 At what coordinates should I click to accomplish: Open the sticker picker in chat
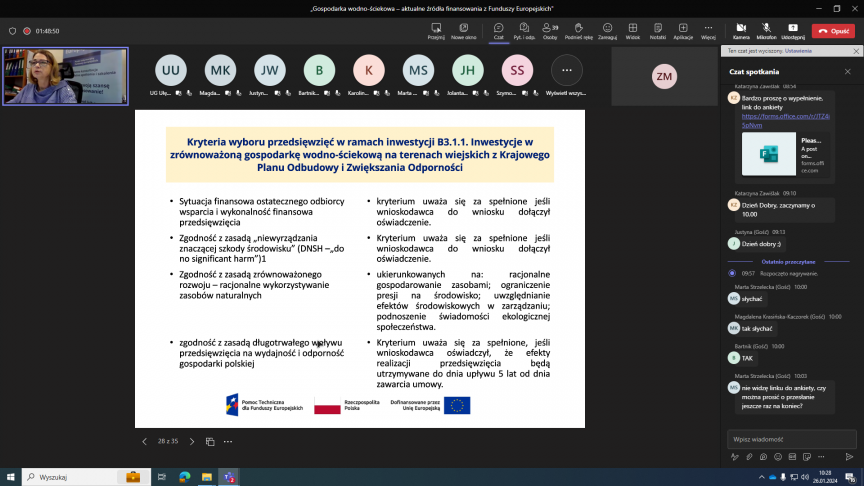(807, 457)
